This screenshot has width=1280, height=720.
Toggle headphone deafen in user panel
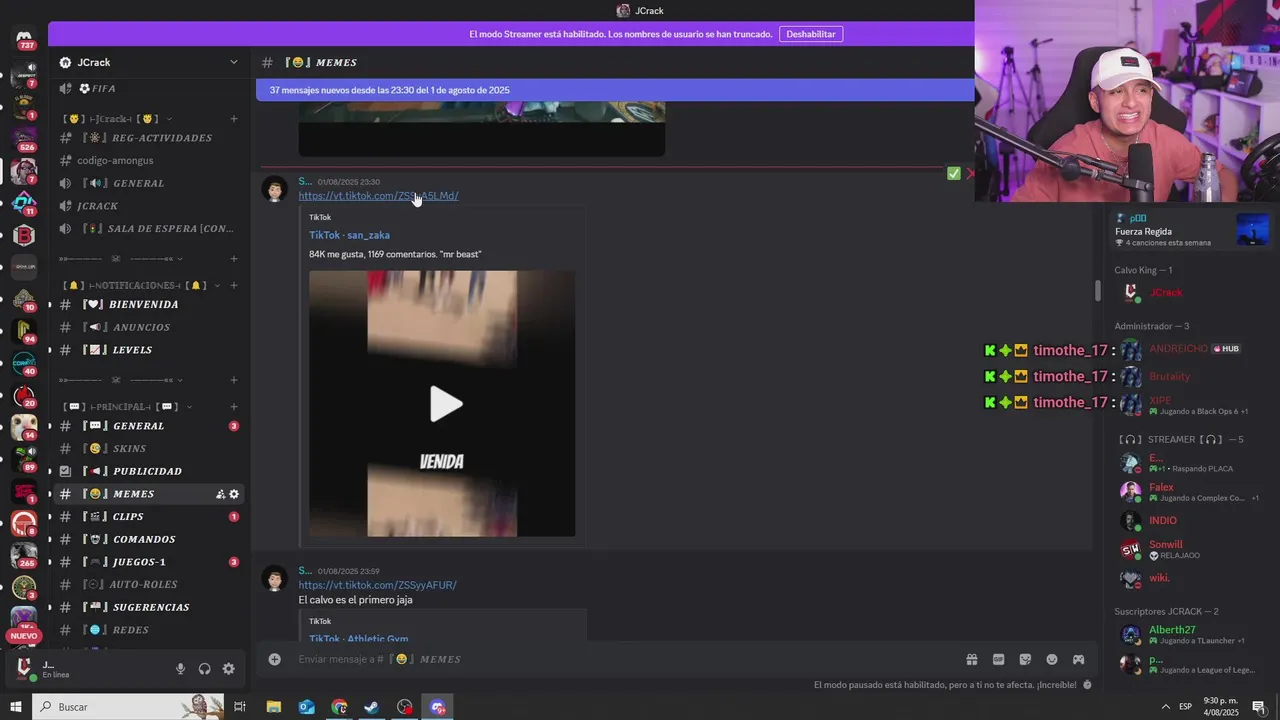(205, 669)
